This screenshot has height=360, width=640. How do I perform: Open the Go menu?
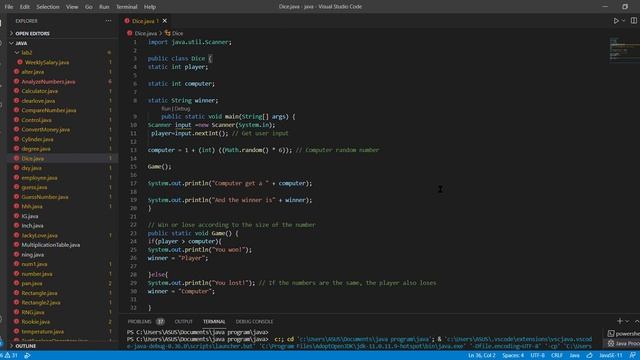pyautogui.click(x=89, y=7)
